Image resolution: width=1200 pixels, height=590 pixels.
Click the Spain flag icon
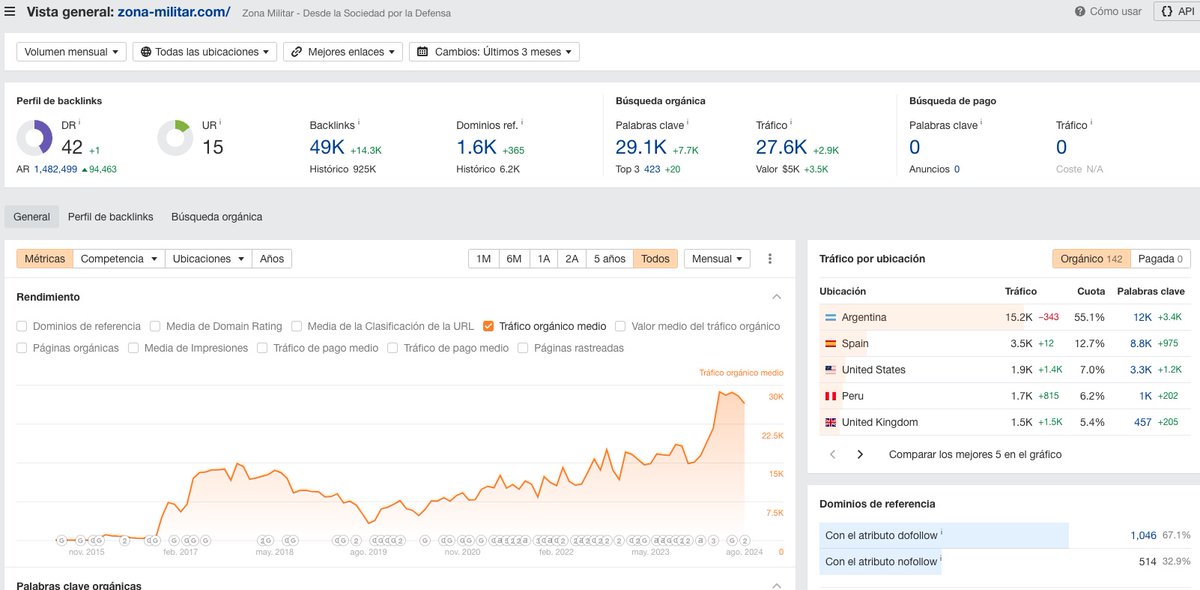point(830,343)
